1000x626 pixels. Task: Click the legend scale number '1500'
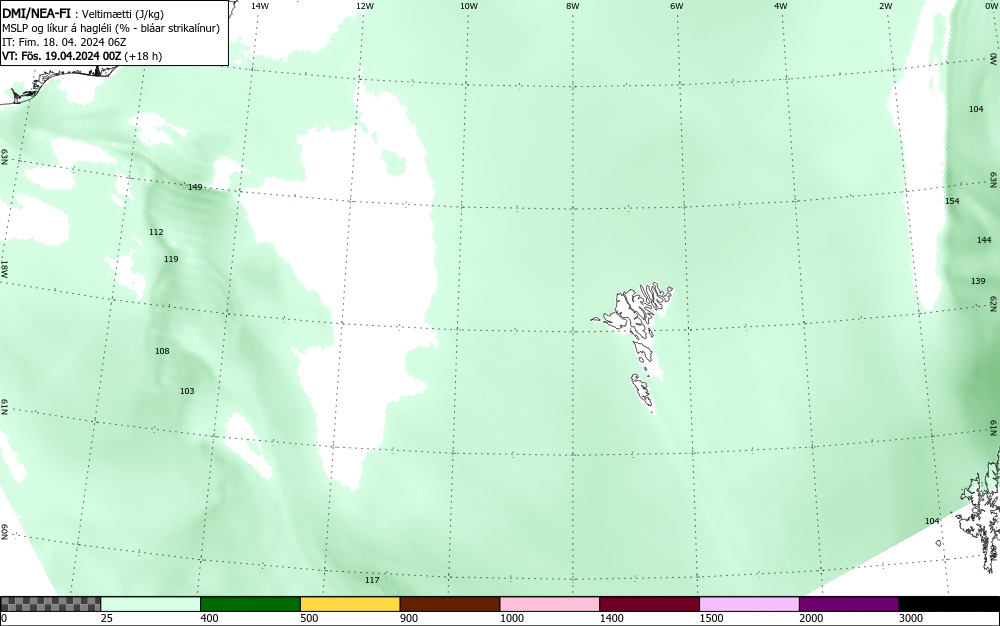click(x=712, y=618)
